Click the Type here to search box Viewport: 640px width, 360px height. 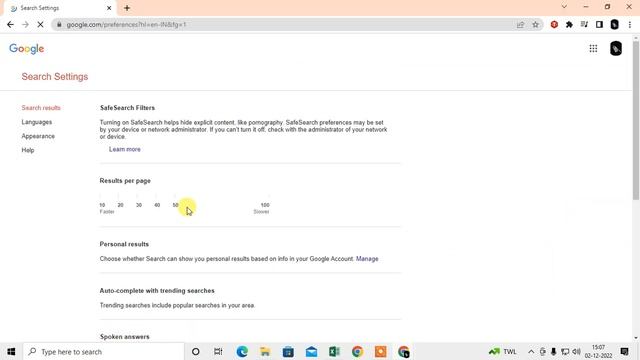pyautogui.click(x=104, y=351)
